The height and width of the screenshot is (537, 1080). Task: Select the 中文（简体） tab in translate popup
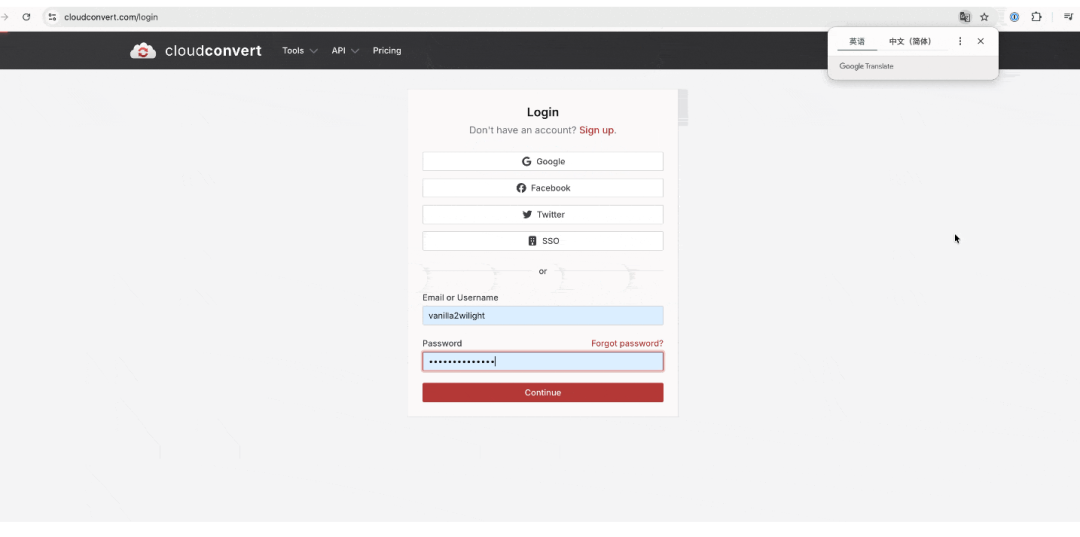click(909, 42)
